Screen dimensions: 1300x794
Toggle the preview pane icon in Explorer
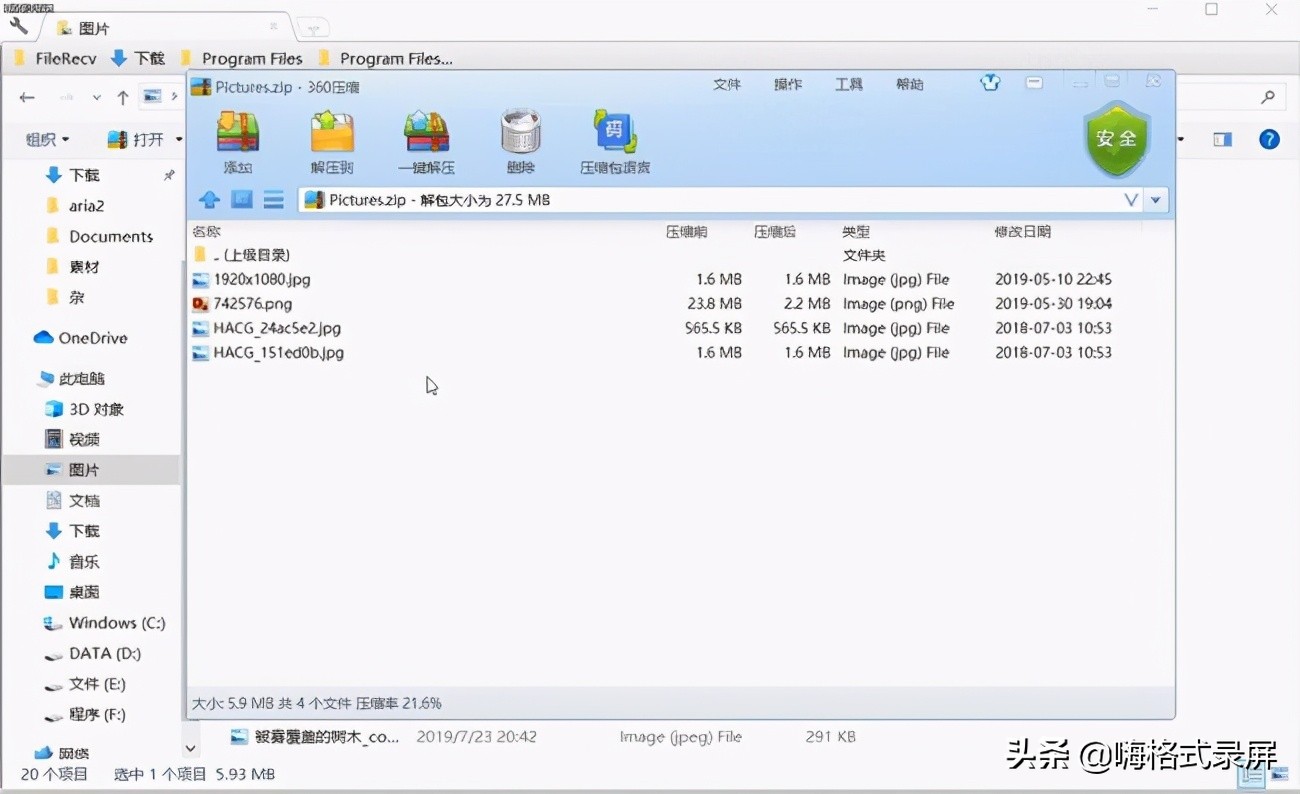click(1222, 140)
